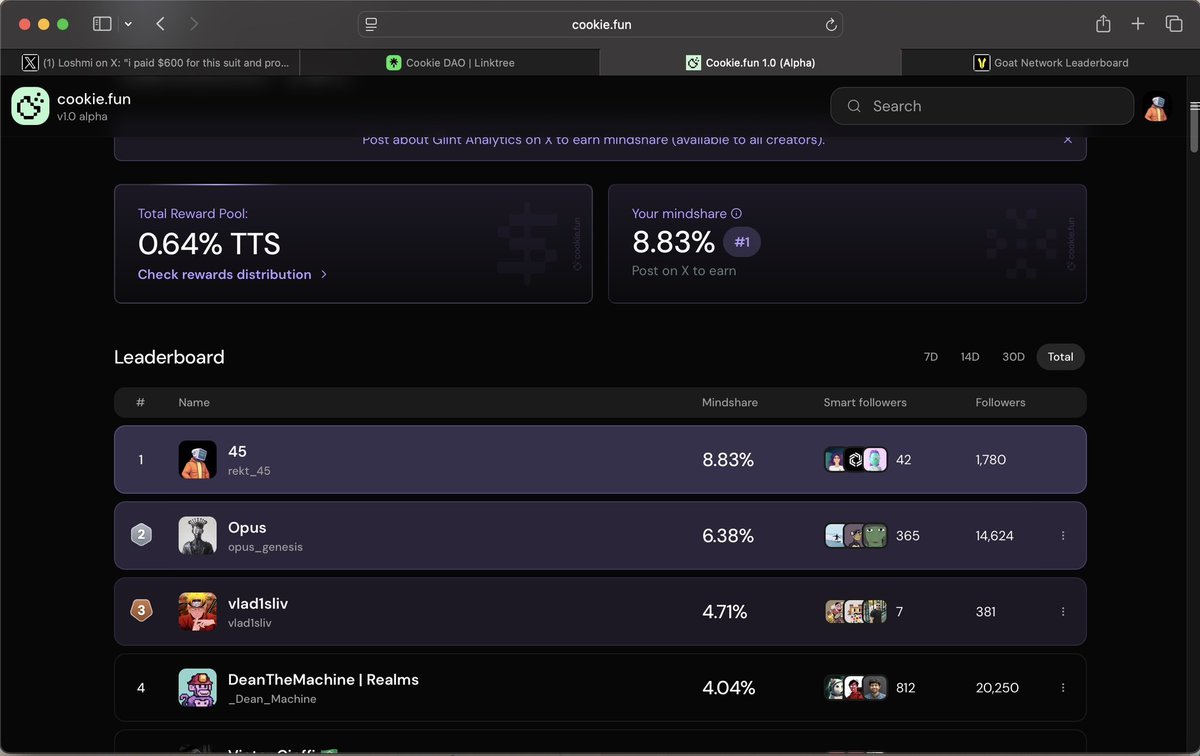Click smart follower avatars in DeanTheMachine row
This screenshot has height=756, width=1200.
pyautogui.click(x=855, y=688)
